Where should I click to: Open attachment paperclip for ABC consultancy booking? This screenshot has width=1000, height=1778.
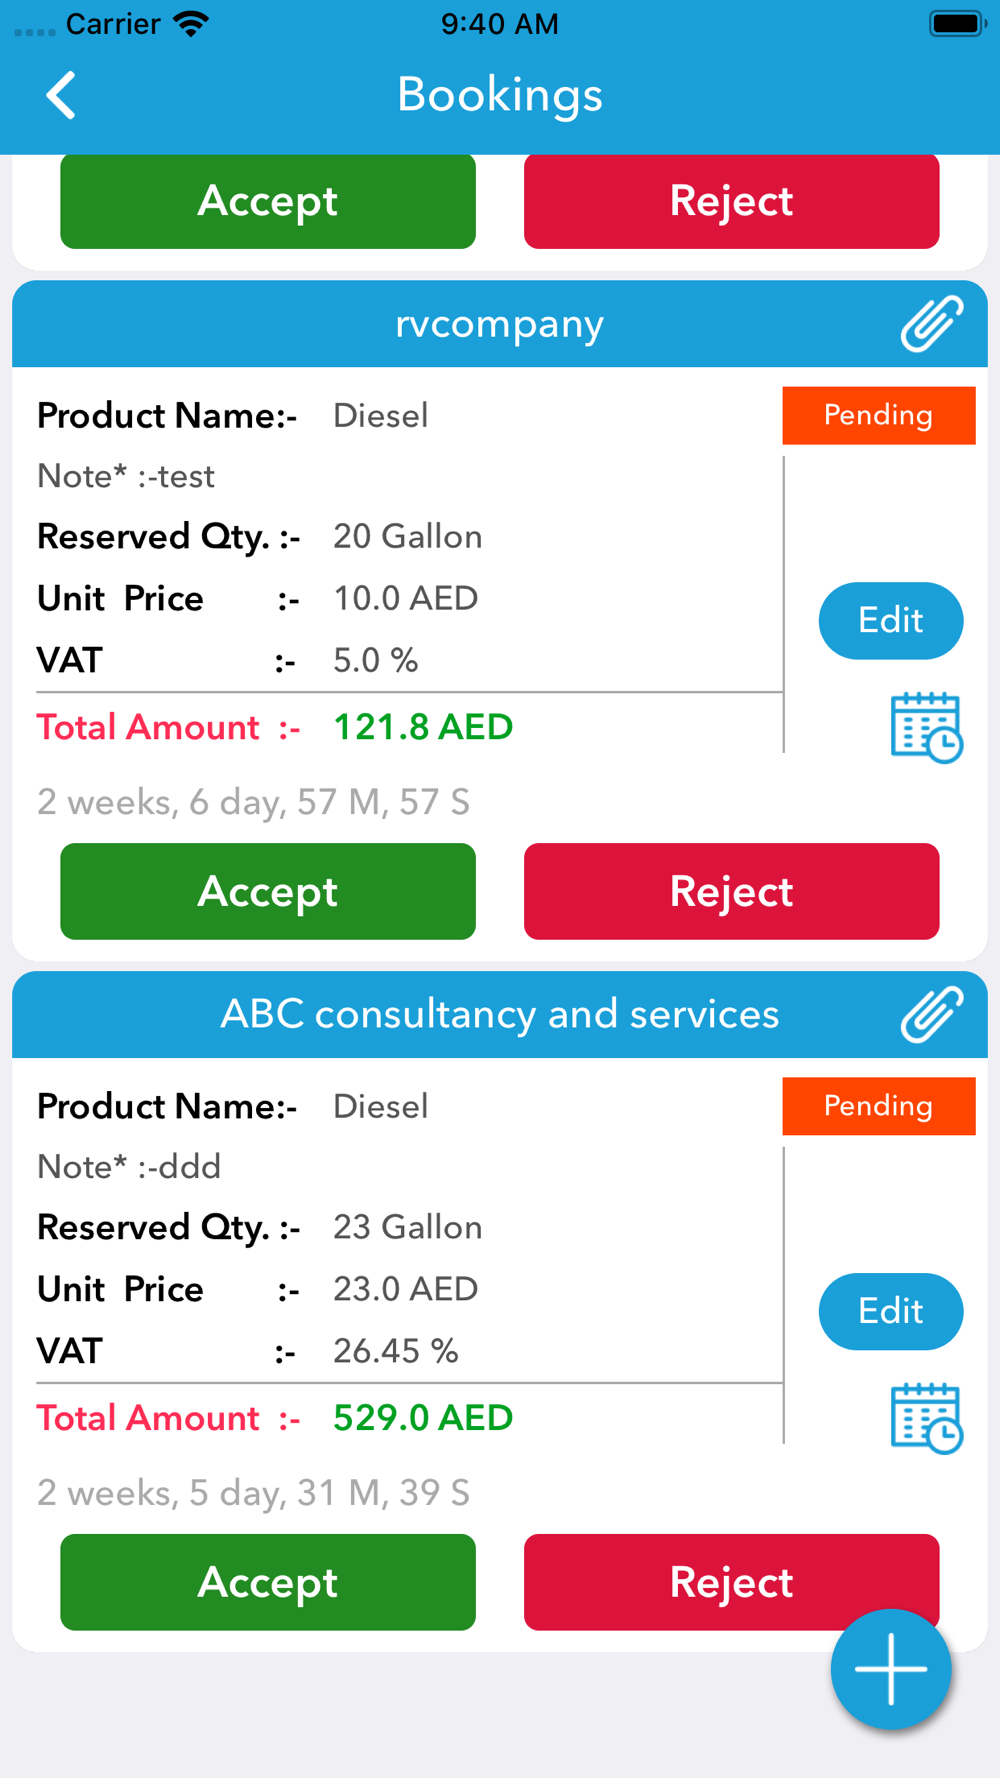932,1014
